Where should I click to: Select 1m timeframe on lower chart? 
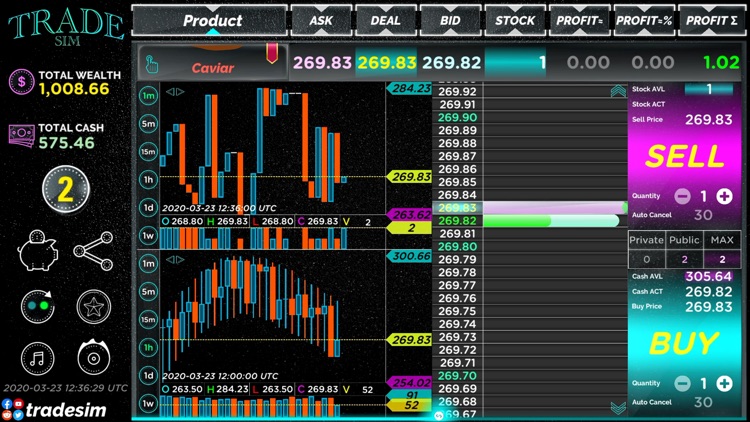click(148, 264)
